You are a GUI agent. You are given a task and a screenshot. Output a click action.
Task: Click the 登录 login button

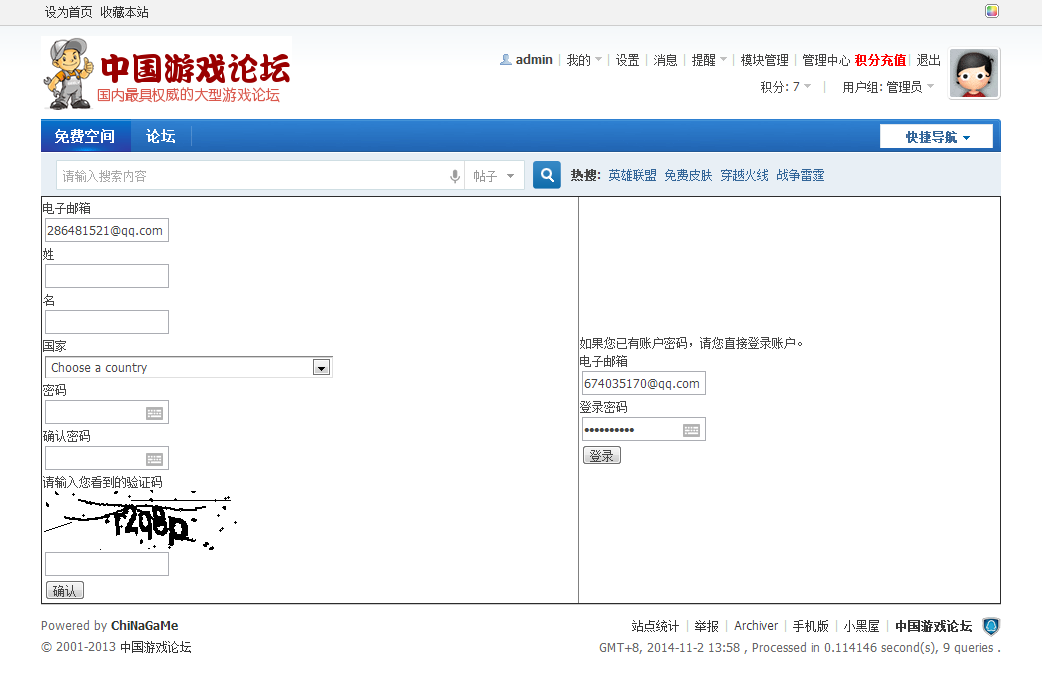click(x=601, y=454)
